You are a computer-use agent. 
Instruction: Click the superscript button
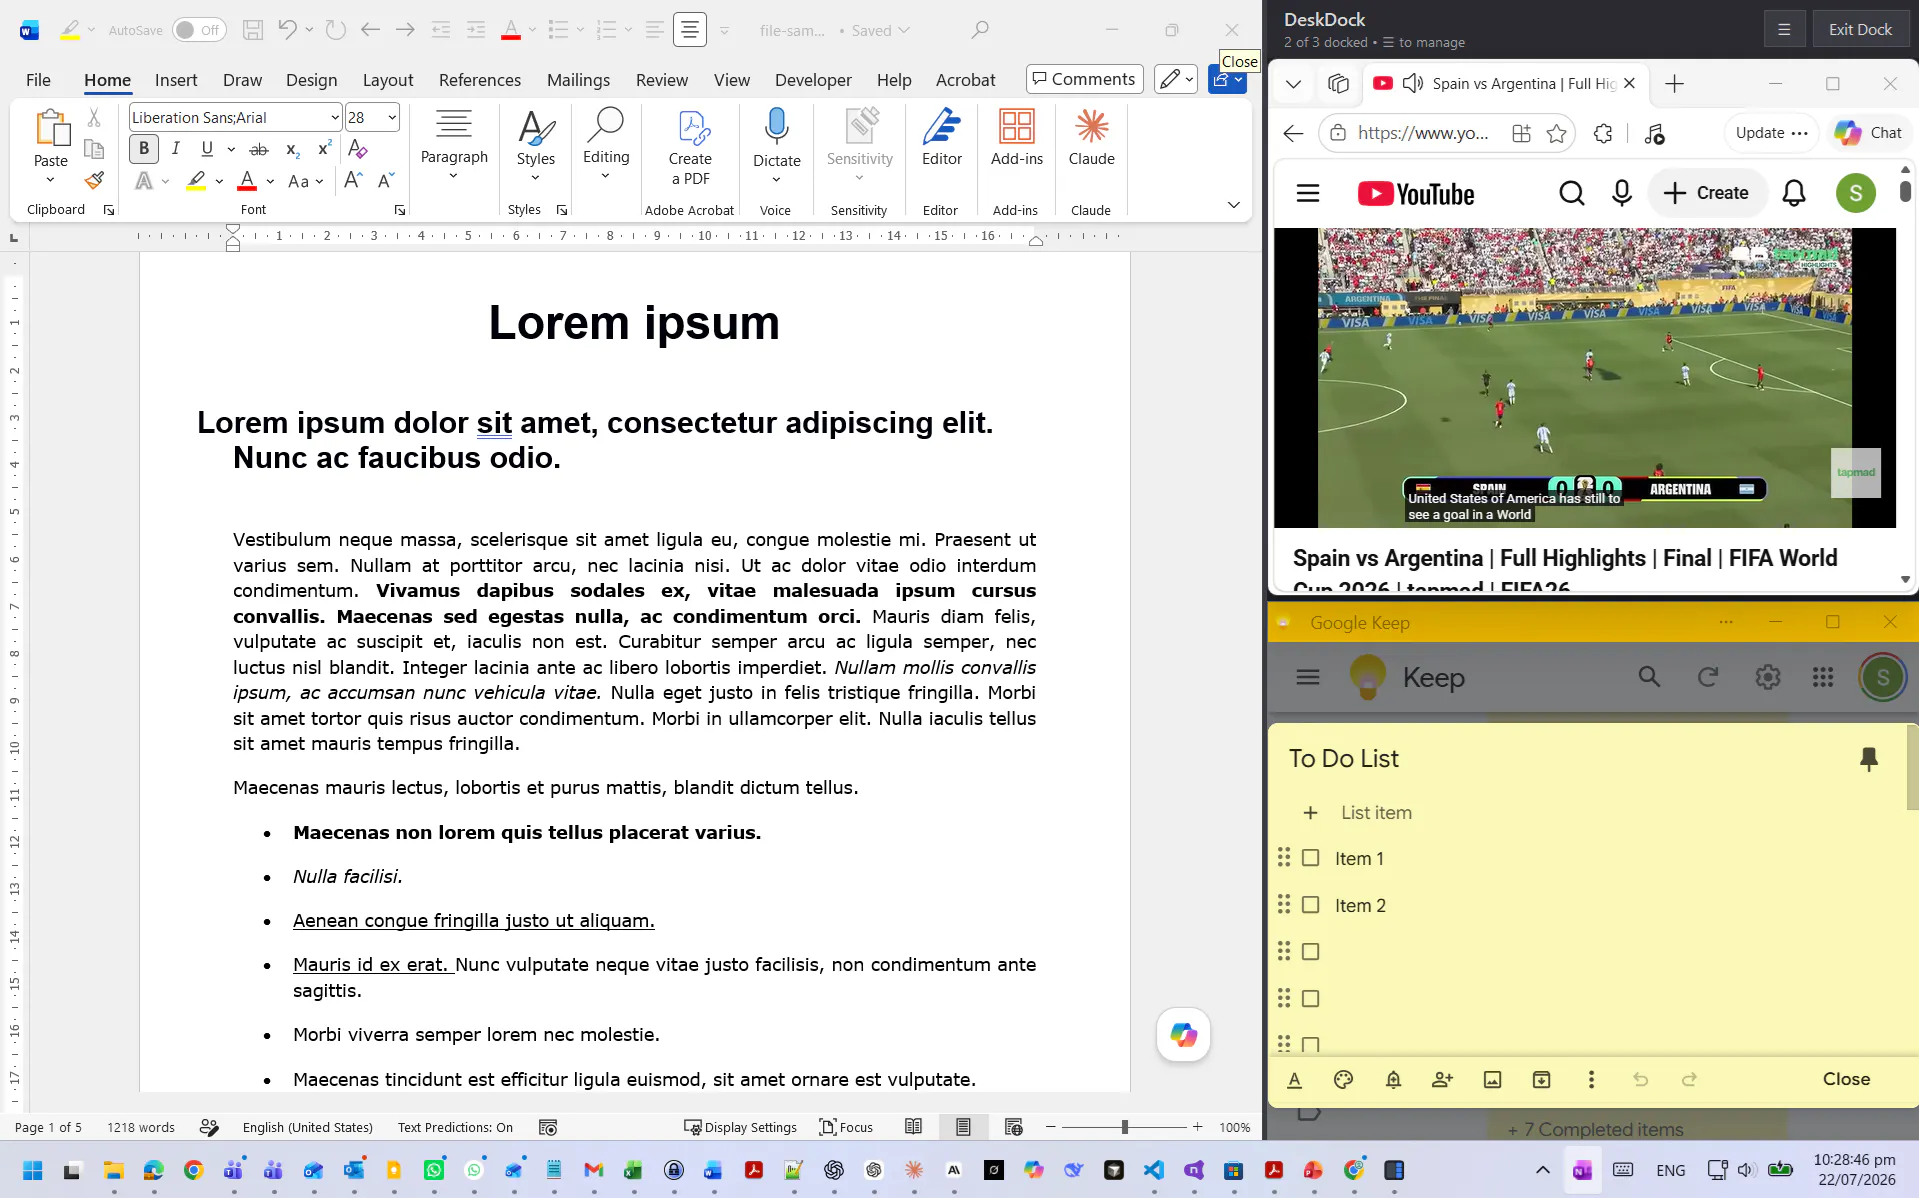pyautogui.click(x=324, y=149)
